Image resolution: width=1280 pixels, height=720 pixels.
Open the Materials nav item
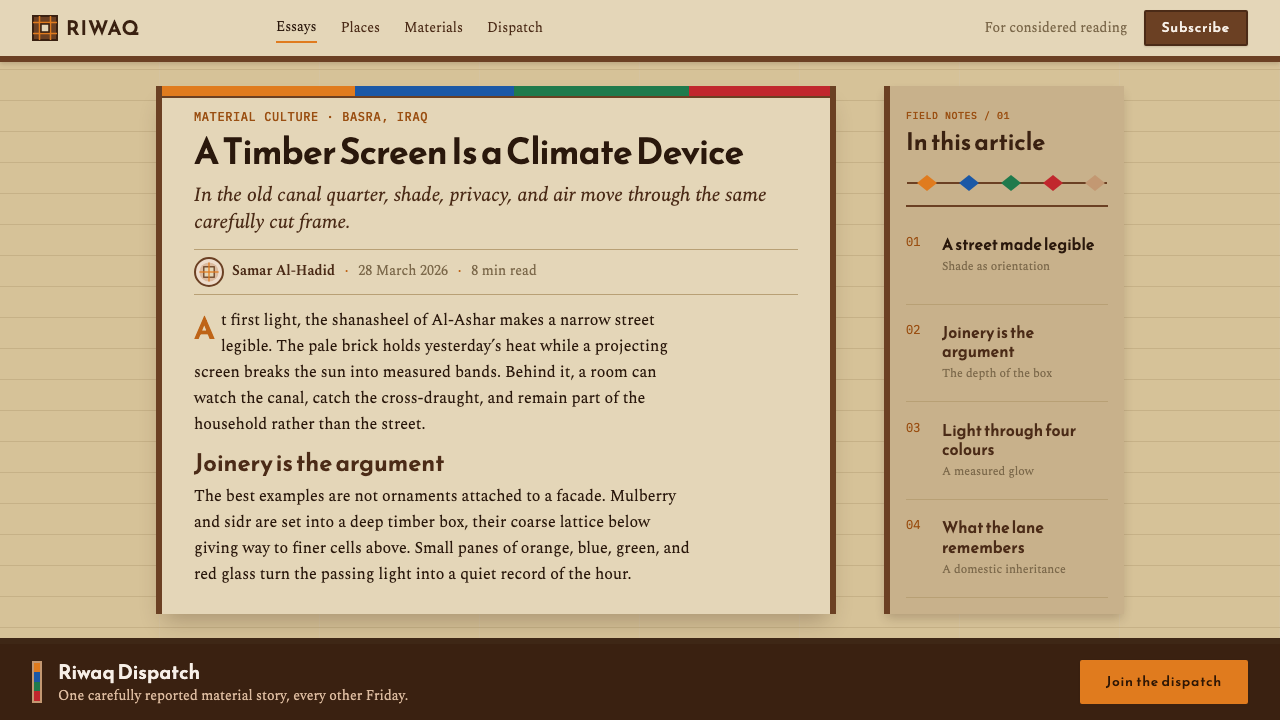433,28
